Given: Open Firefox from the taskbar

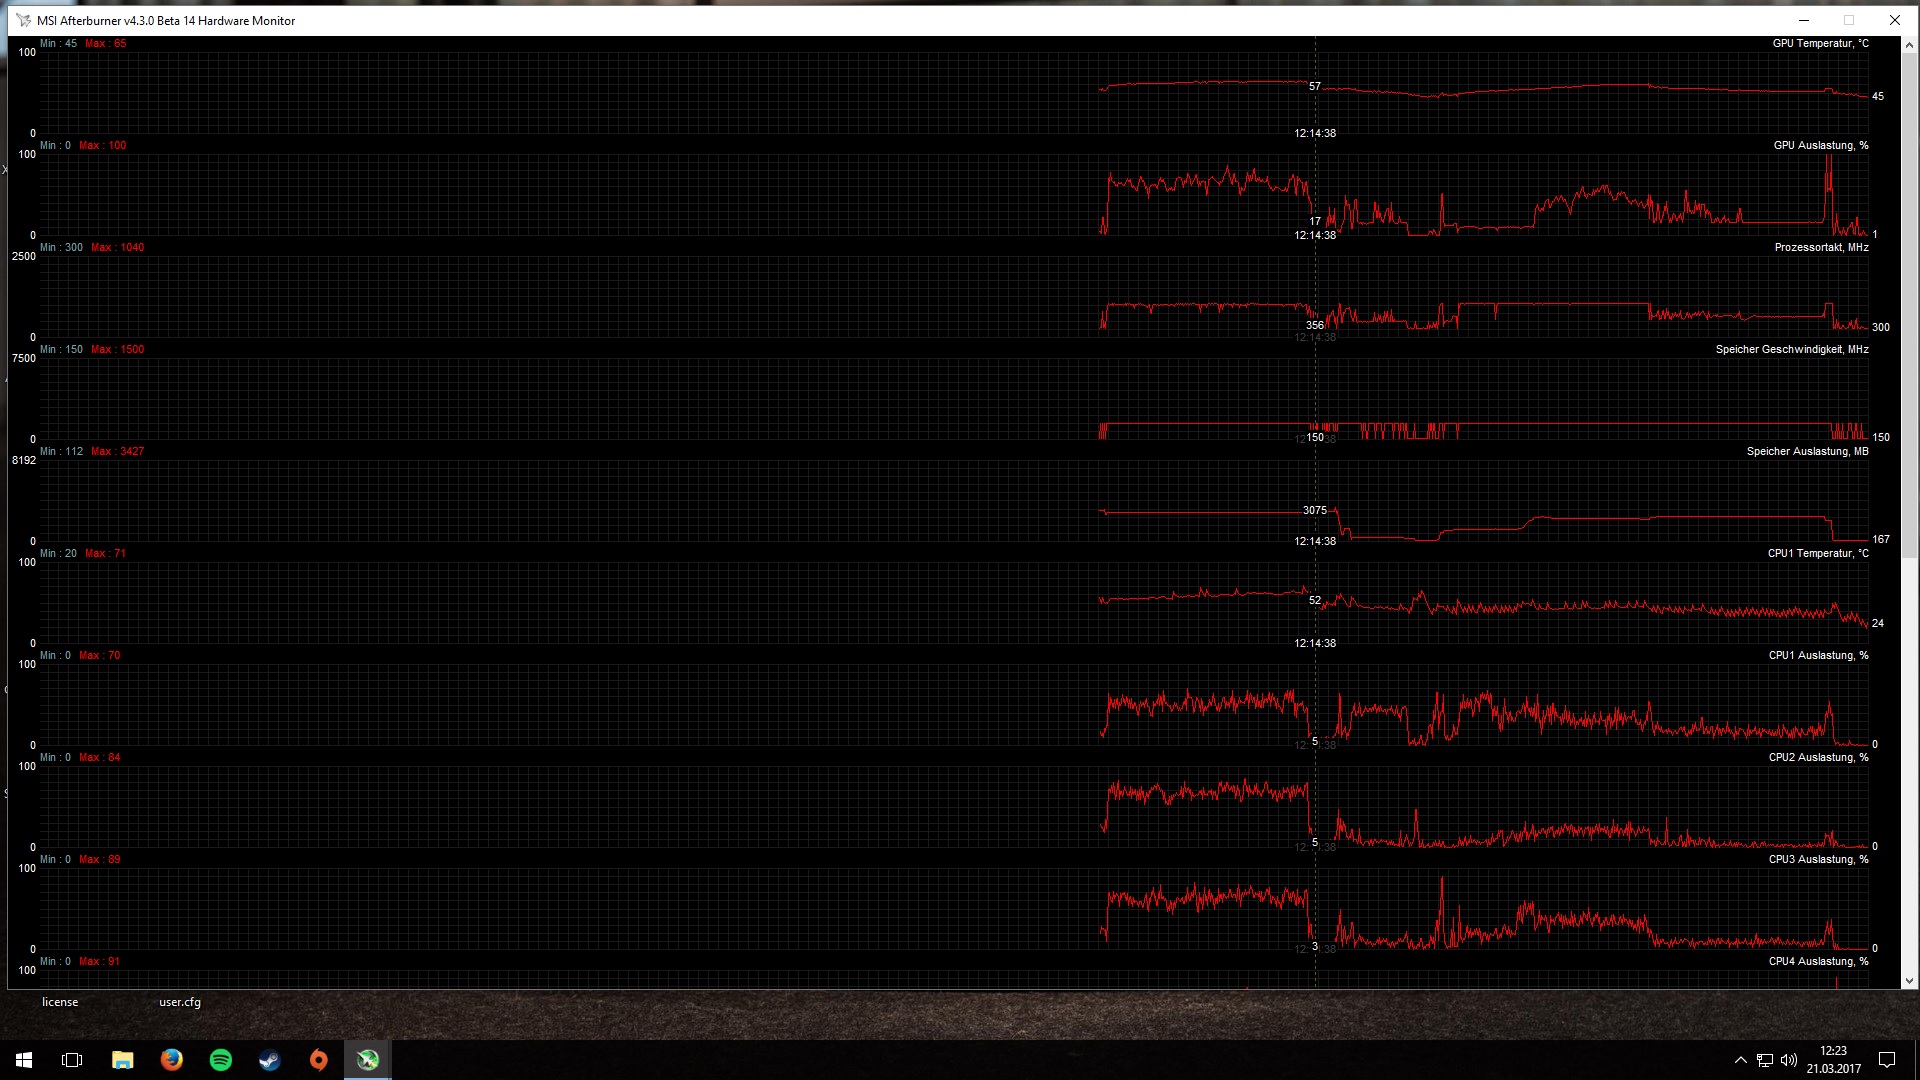Looking at the screenshot, I should (x=171, y=1060).
